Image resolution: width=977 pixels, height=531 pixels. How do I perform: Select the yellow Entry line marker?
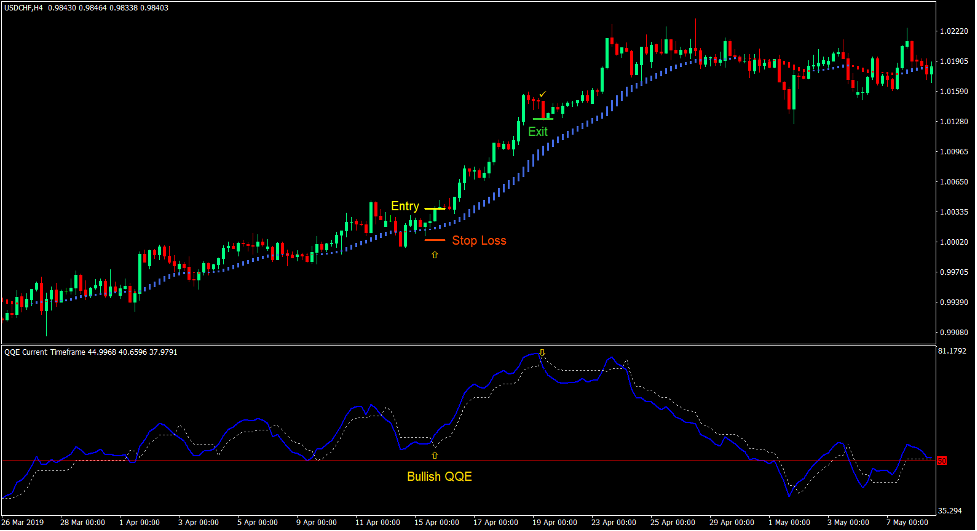[434, 208]
